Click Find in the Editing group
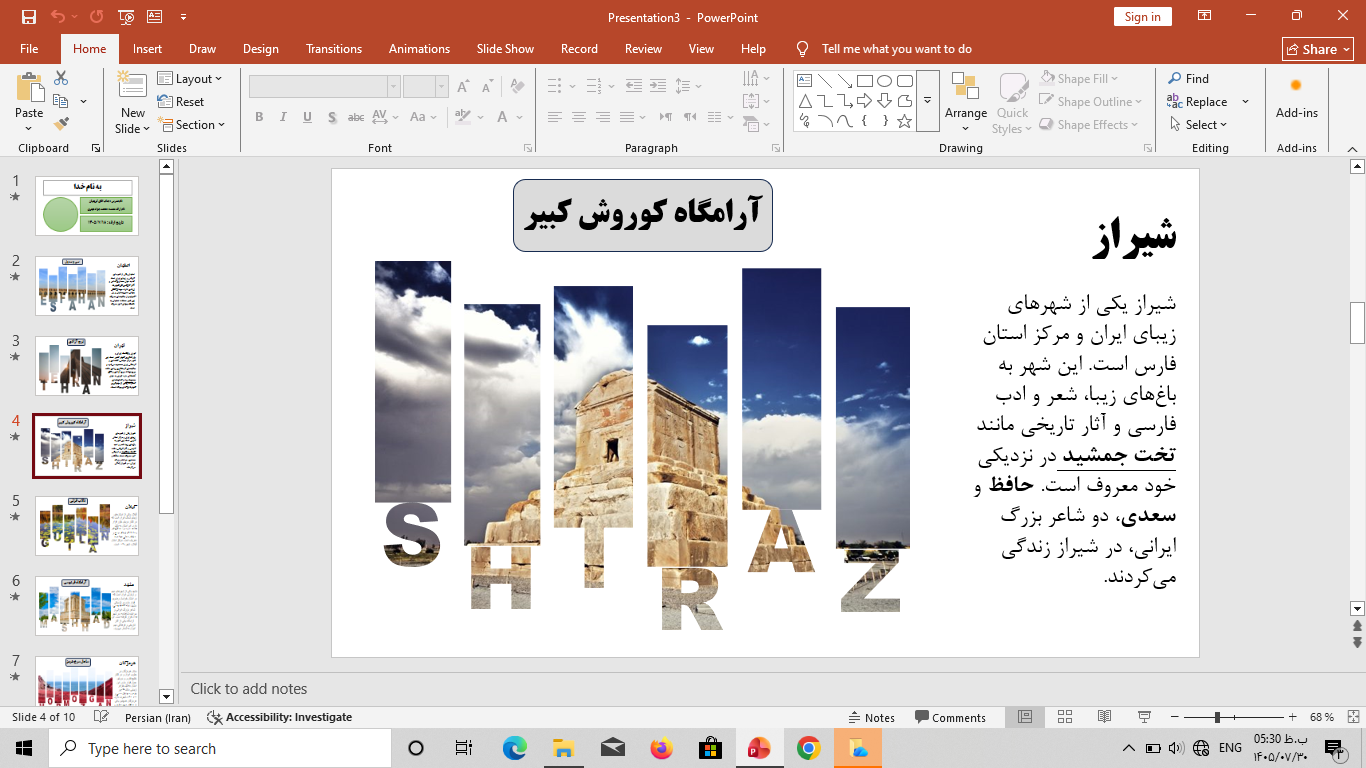This screenshot has width=1366, height=768. [1188, 78]
